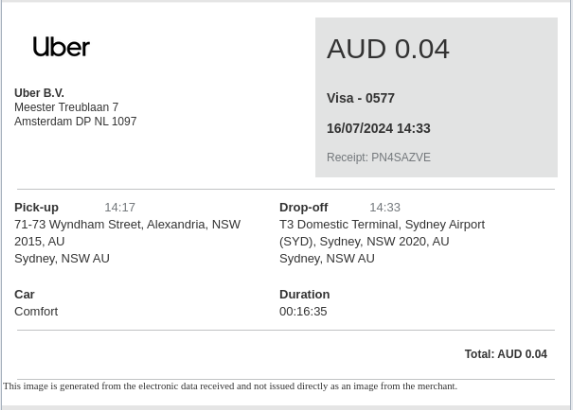
Task: Select the 00:16:35 duration value
Action: click(303, 311)
